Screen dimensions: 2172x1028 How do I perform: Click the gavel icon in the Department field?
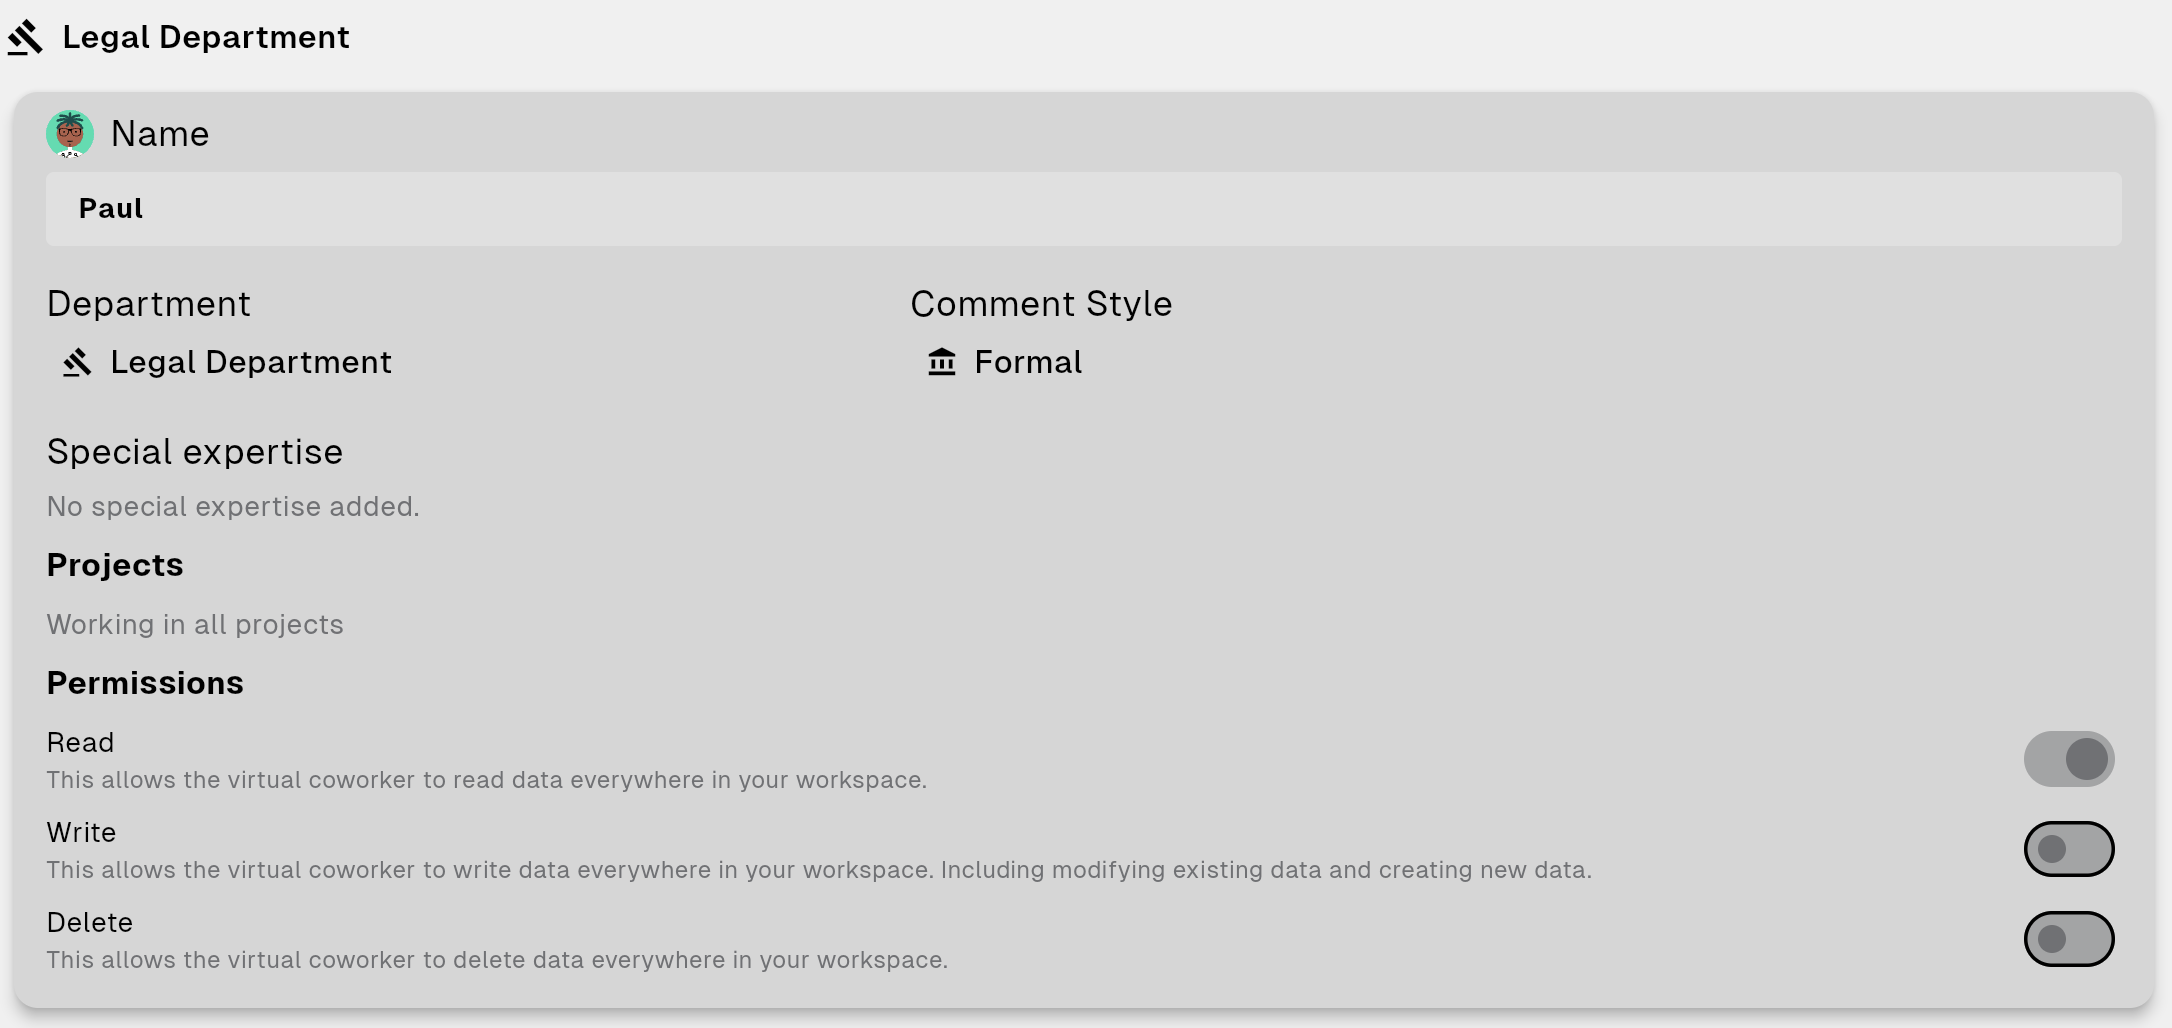click(x=77, y=362)
